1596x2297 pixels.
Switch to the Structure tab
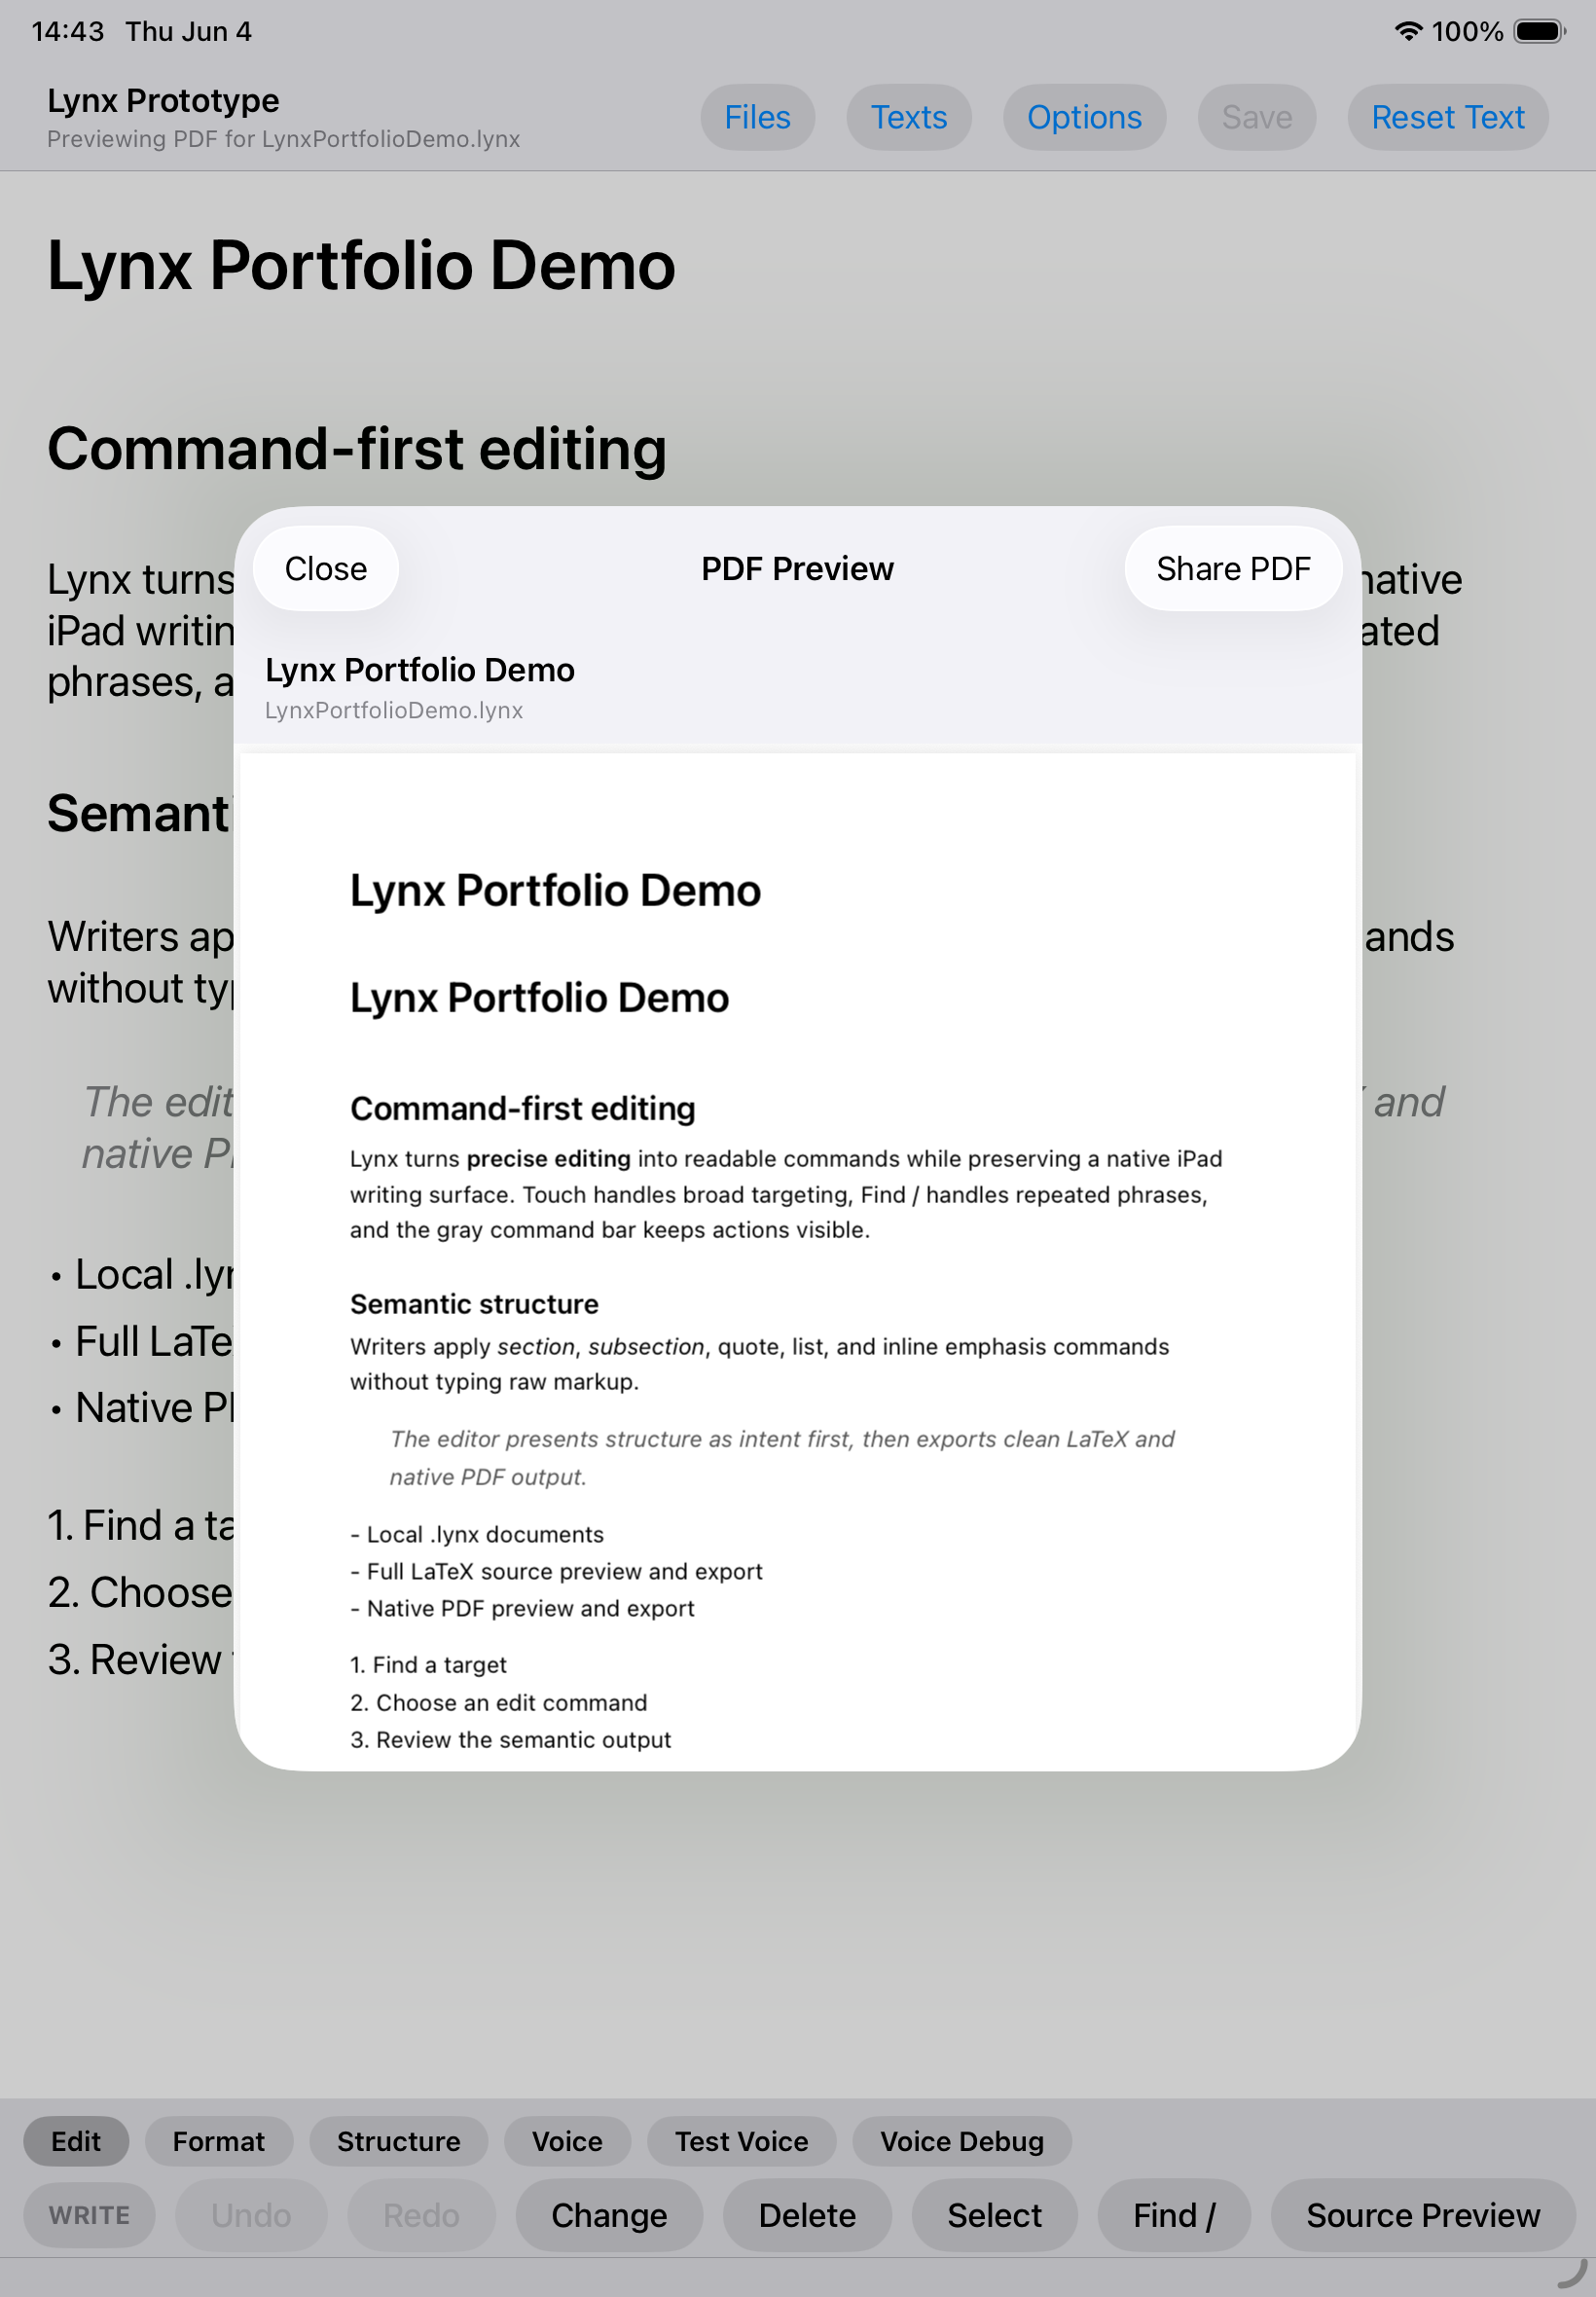click(x=398, y=2140)
